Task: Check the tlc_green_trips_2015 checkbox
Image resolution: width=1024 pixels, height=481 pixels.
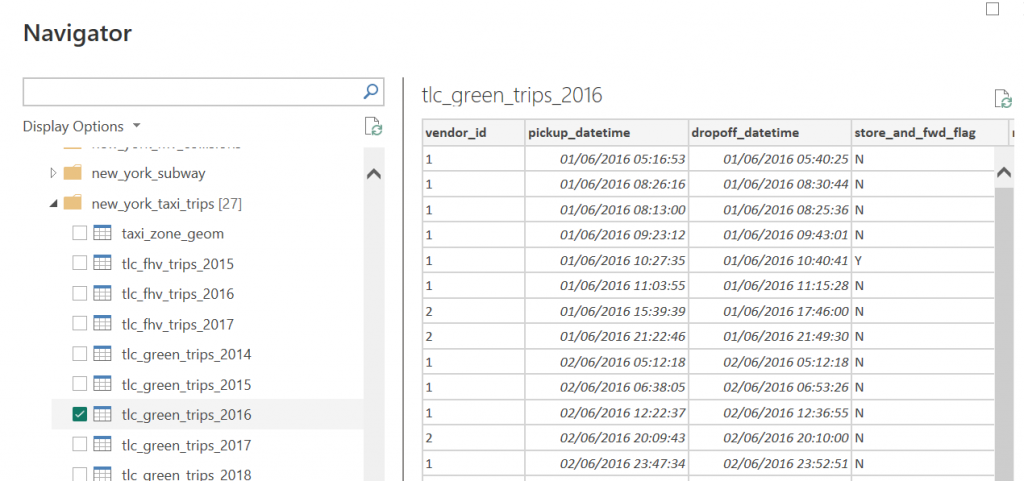Action: click(80, 385)
